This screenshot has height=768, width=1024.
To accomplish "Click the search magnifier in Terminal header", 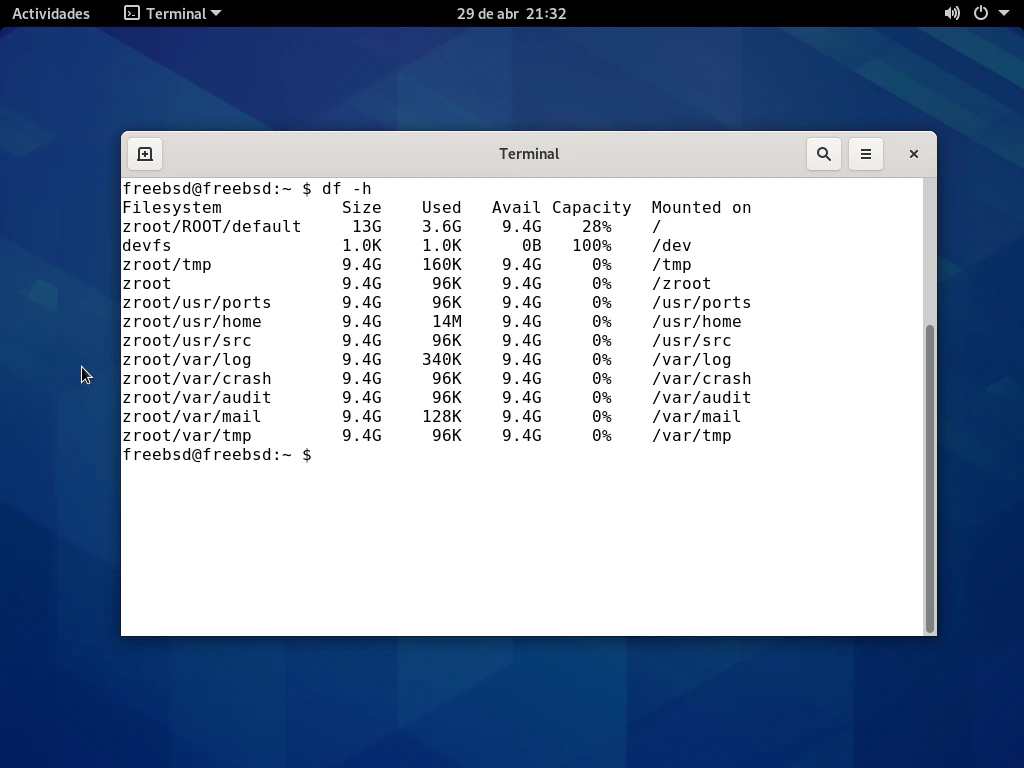I will 824,154.
